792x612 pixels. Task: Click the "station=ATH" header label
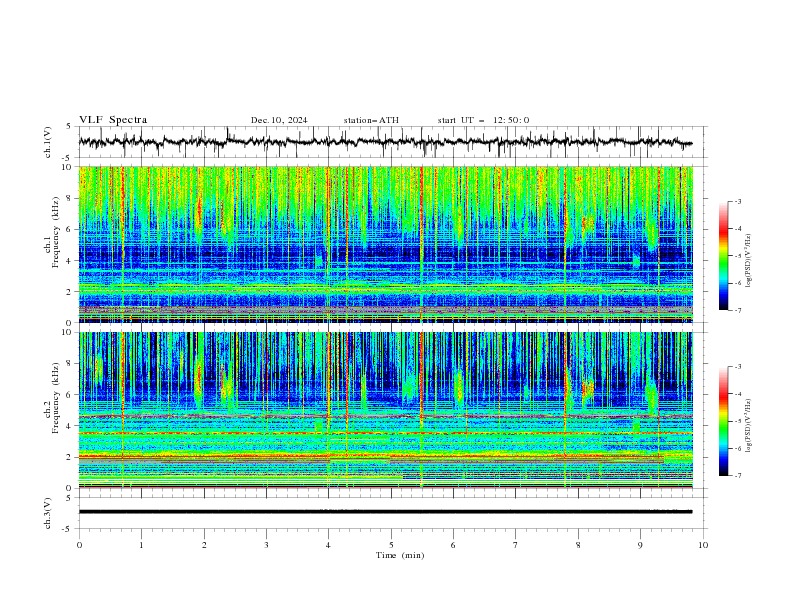coord(371,120)
